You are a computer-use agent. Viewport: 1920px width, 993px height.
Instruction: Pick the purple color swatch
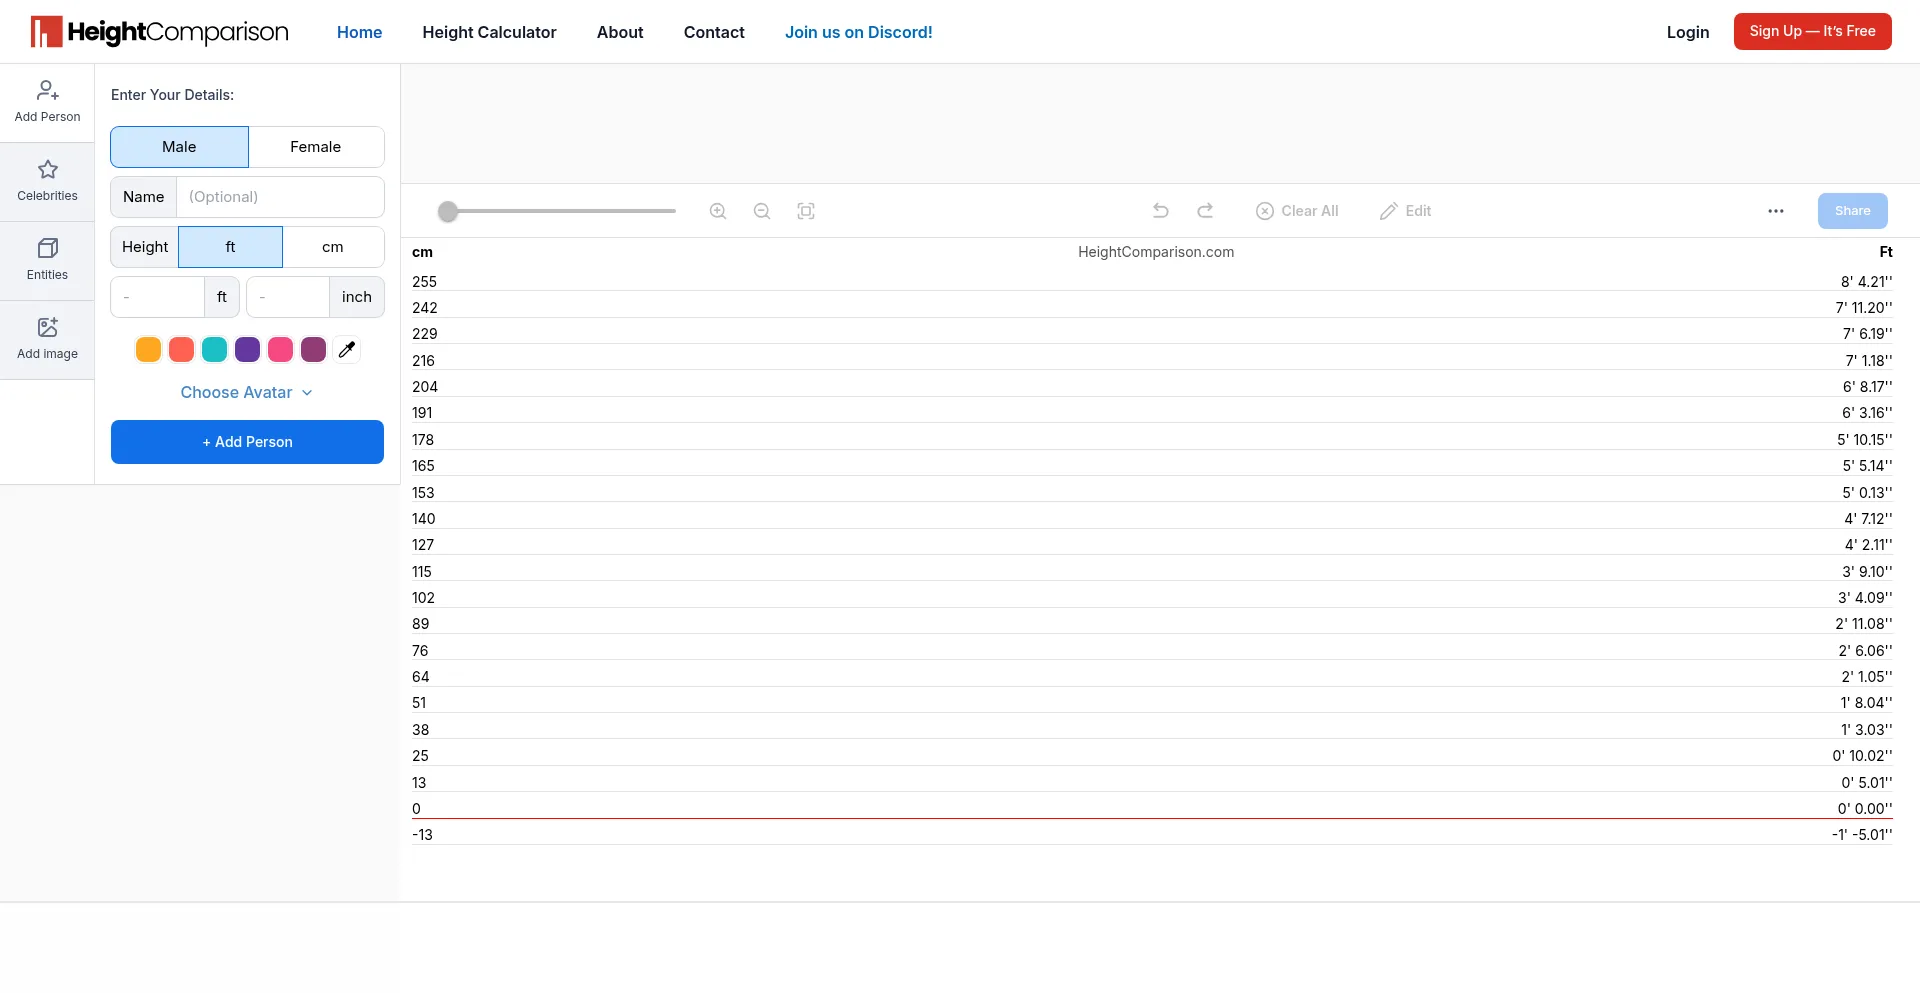(x=247, y=349)
